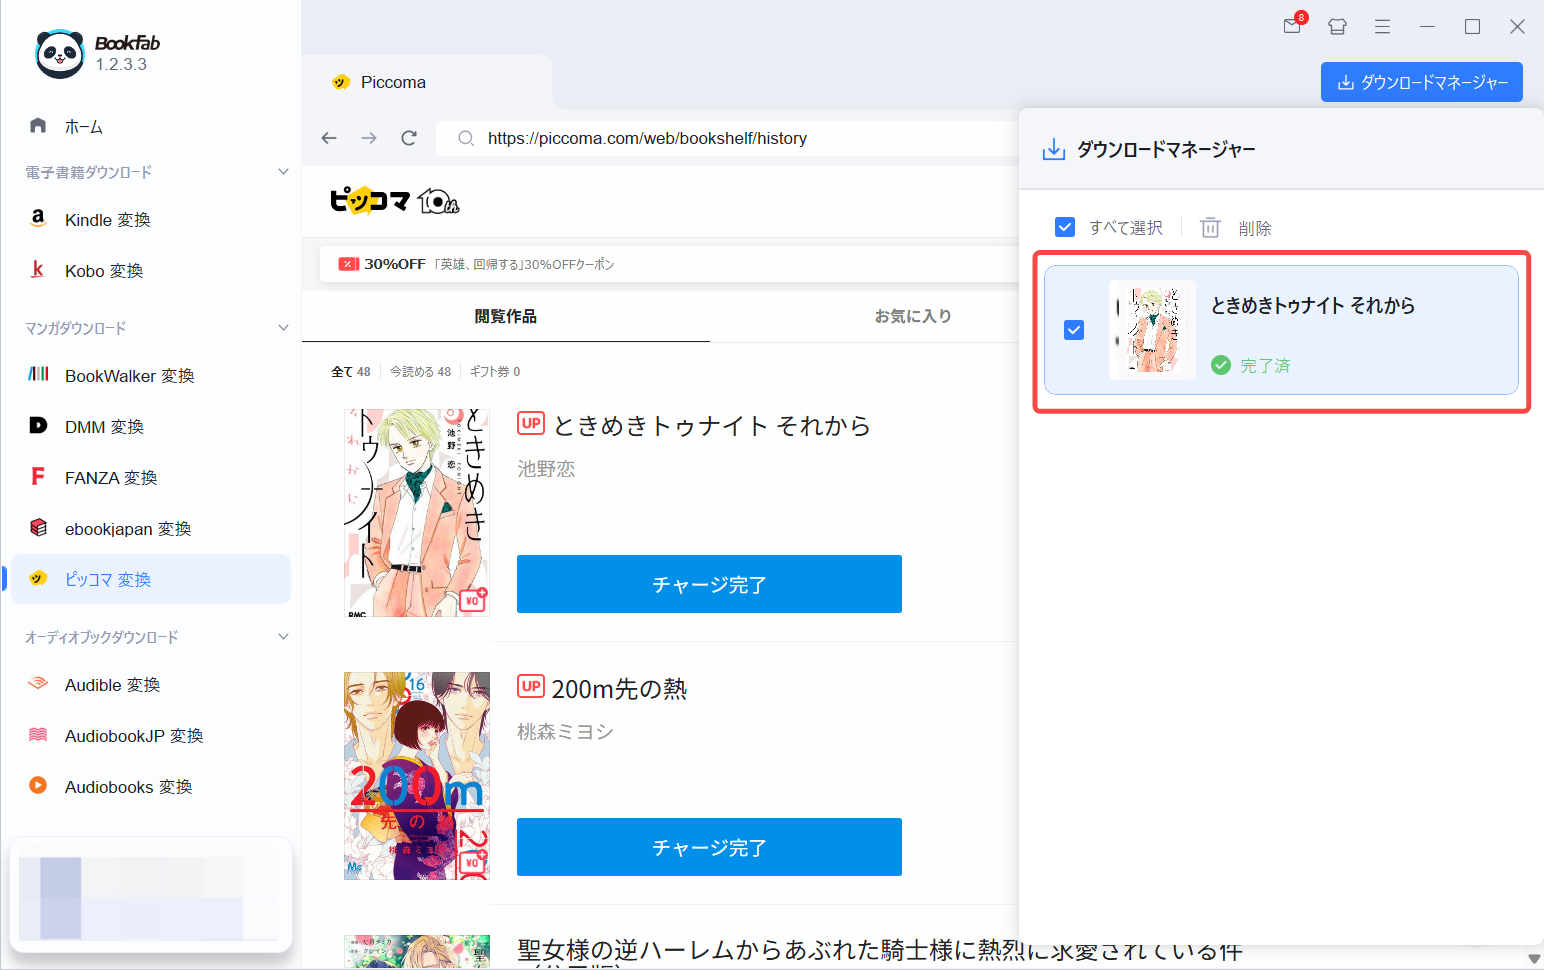Click the Kobo k icon

tap(38, 269)
